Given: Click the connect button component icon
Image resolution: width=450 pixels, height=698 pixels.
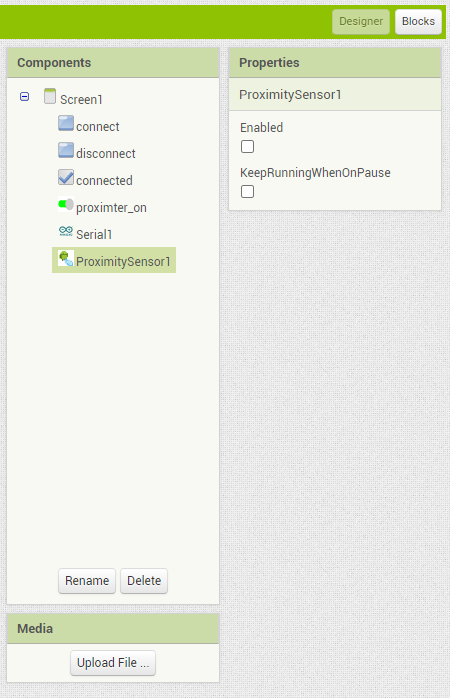Looking at the screenshot, I should pyautogui.click(x=66, y=123).
